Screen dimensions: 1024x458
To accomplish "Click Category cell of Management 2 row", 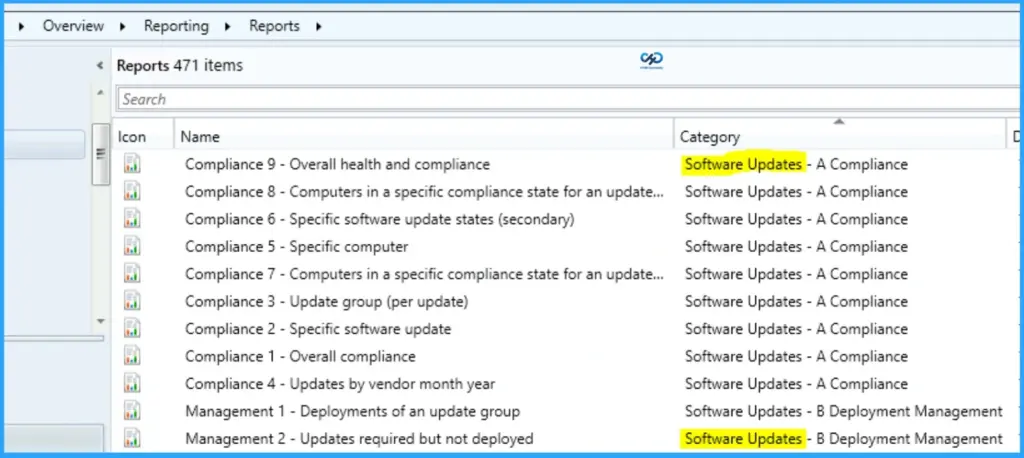I will click(x=843, y=439).
